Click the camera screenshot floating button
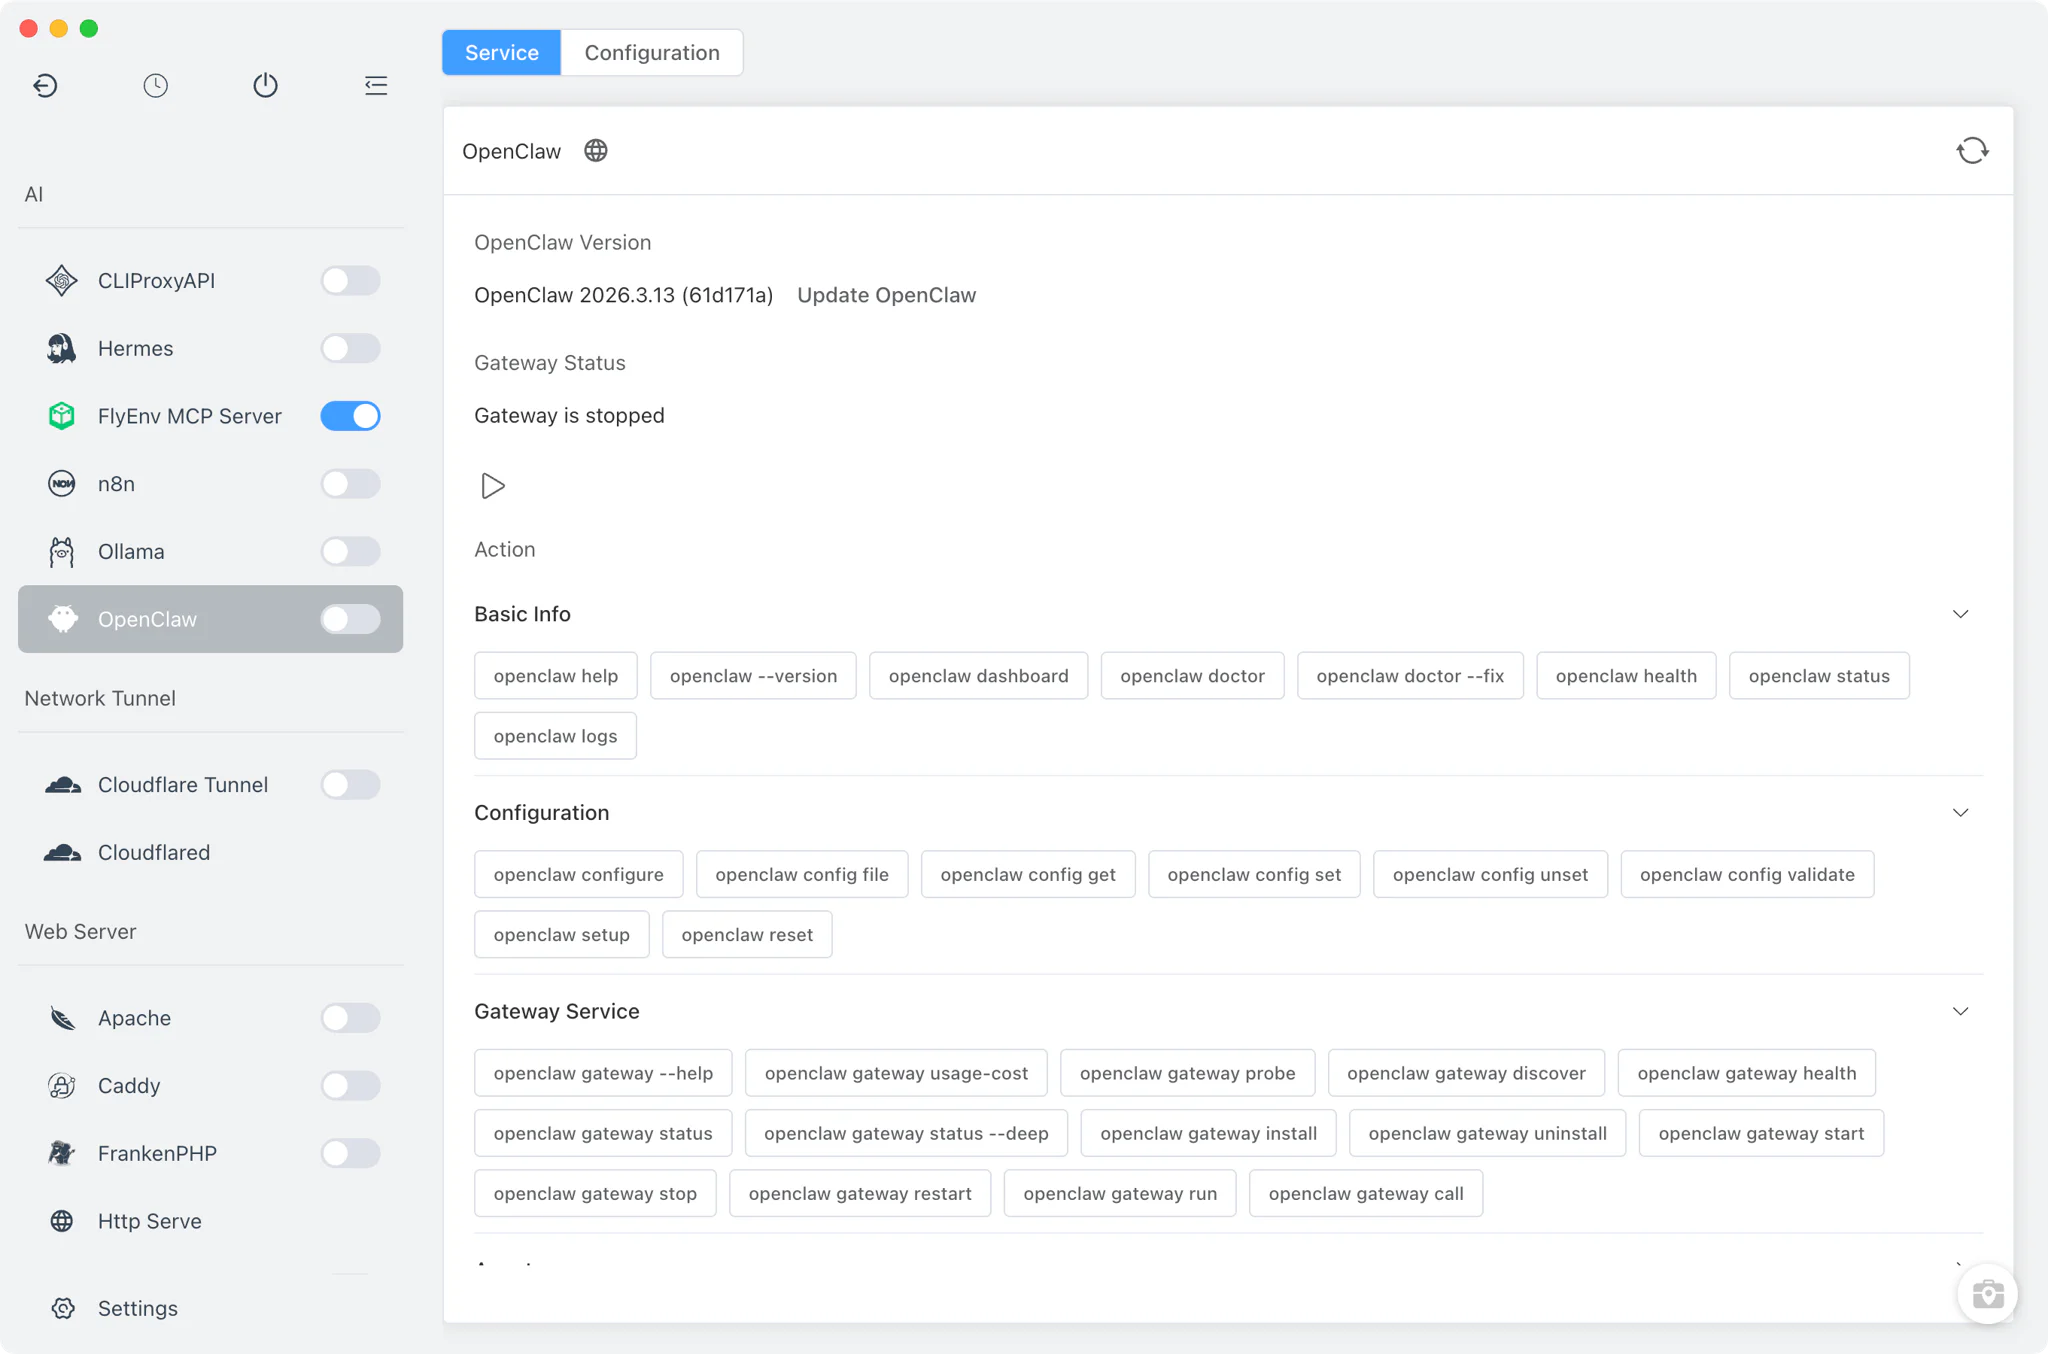This screenshot has height=1354, width=2048. coord(1987,1294)
